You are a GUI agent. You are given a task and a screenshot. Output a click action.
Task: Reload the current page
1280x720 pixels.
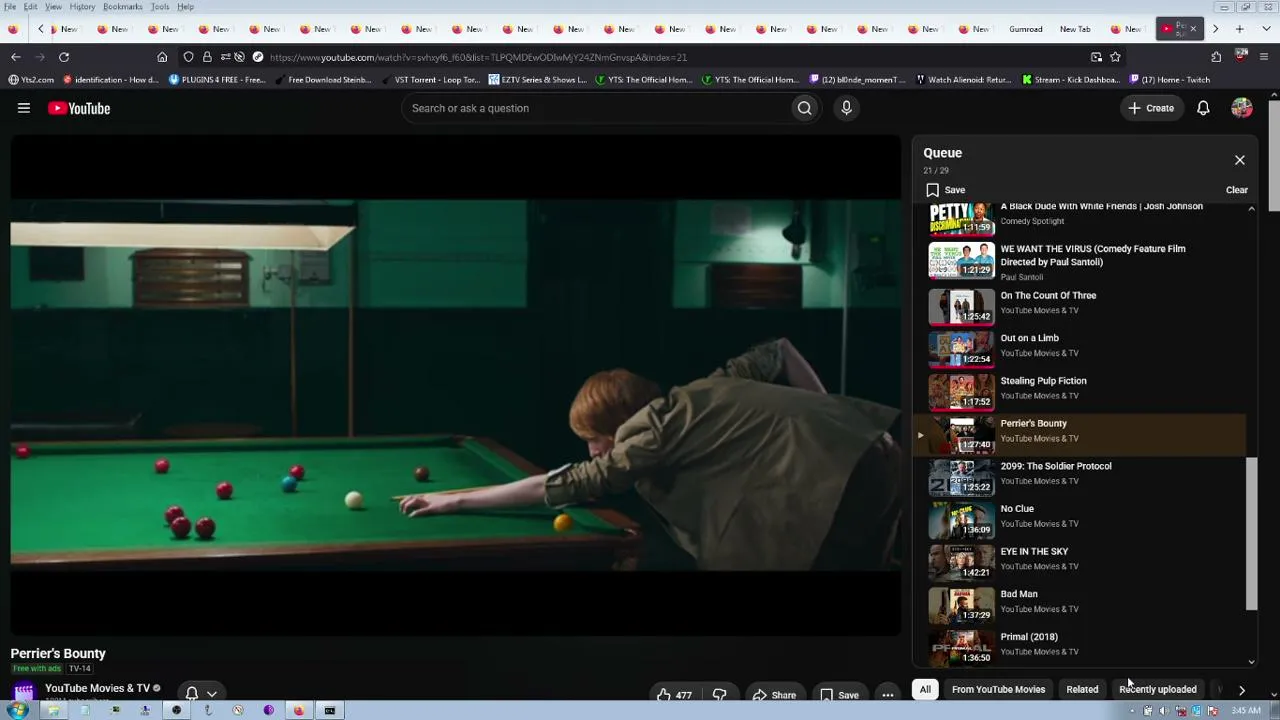point(64,57)
